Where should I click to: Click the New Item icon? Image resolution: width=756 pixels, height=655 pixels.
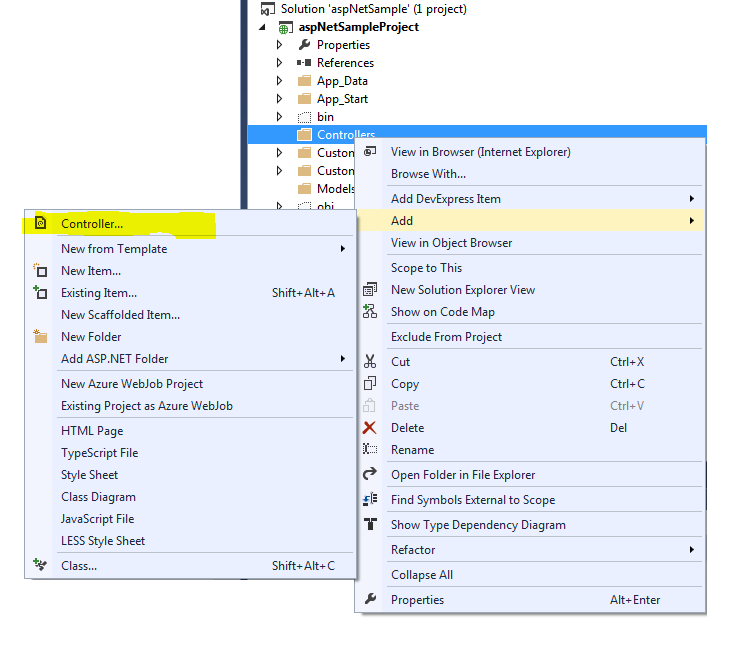coord(40,270)
